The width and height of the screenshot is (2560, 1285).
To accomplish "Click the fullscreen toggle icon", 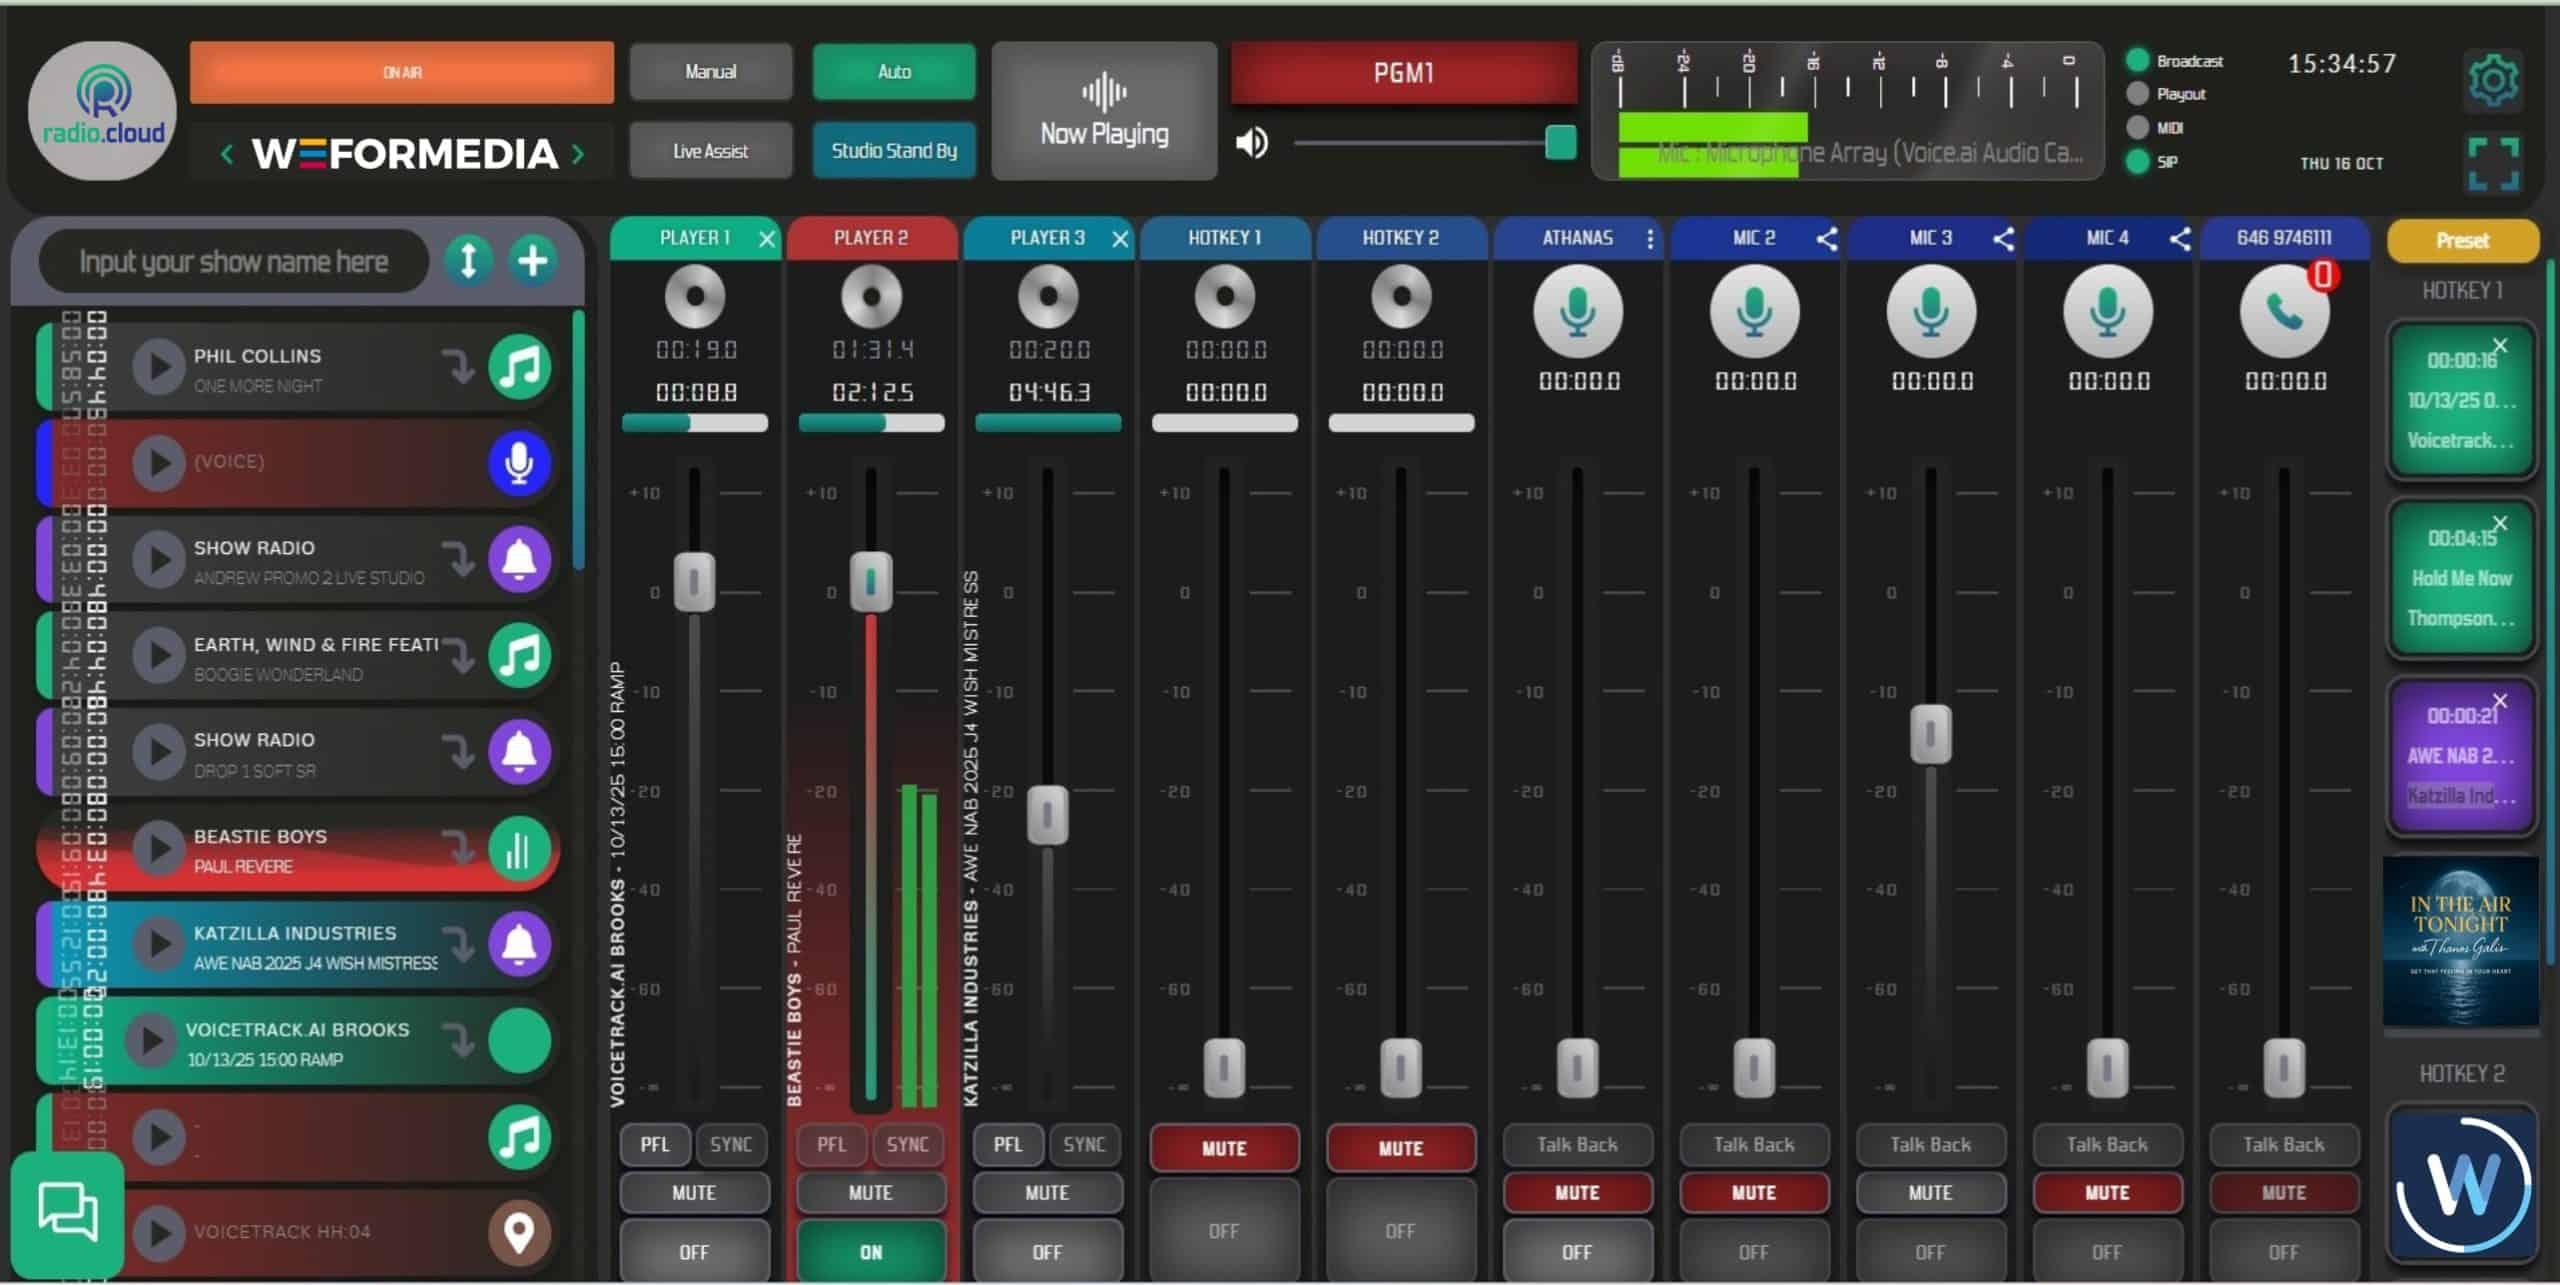I will [x=2491, y=164].
